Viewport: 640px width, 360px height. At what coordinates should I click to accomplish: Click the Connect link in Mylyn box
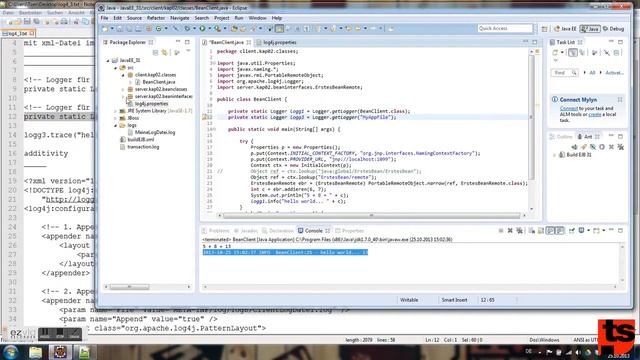(x=569, y=109)
